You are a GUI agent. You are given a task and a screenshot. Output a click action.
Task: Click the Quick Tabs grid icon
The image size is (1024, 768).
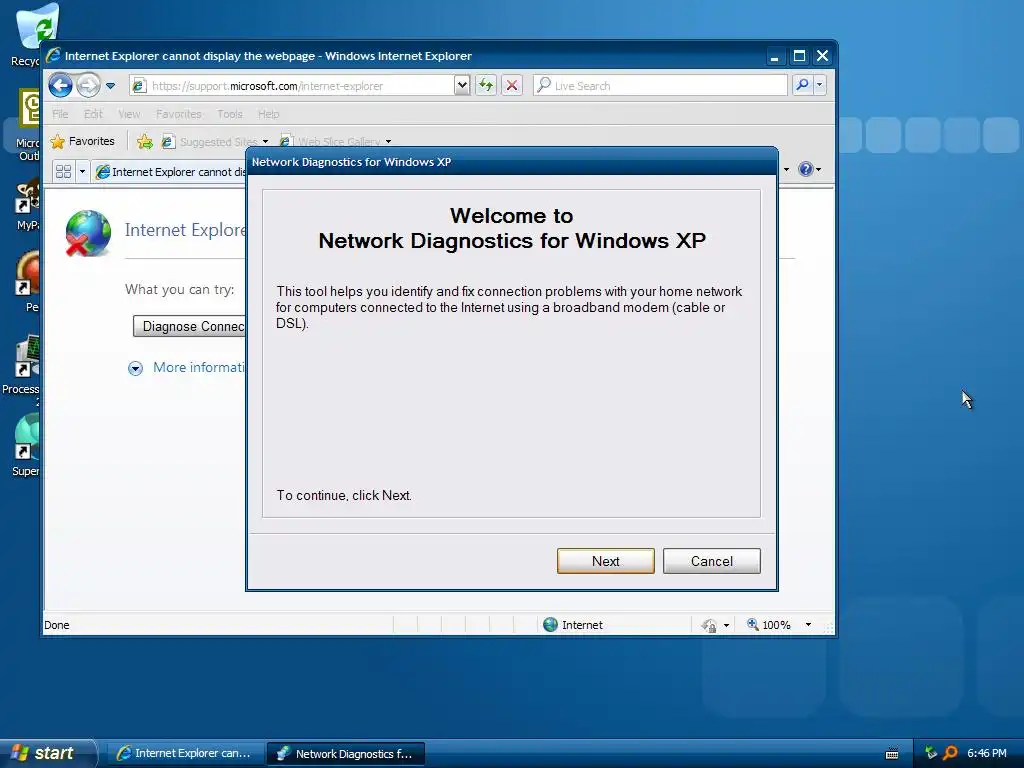click(x=63, y=172)
